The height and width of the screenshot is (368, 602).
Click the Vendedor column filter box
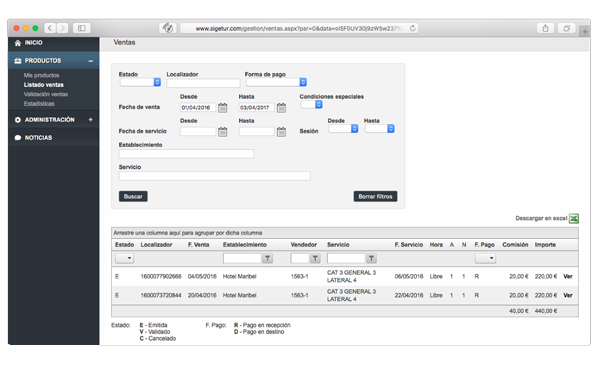(300, 259)
